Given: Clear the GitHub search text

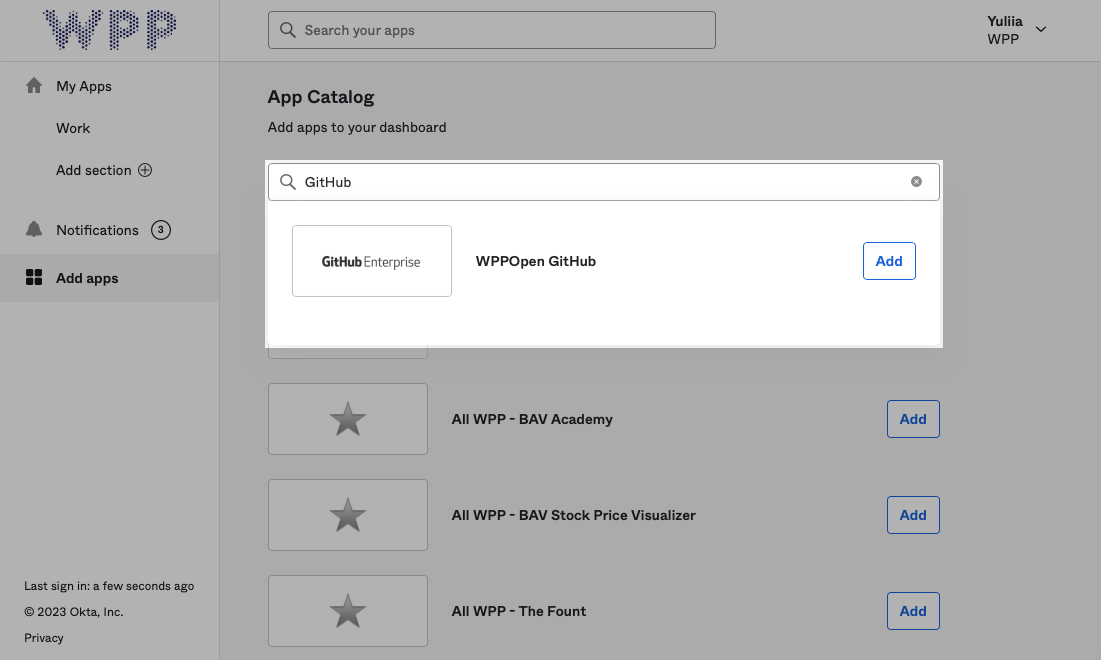Looking at the screenshot, I should tap(916, 182).
